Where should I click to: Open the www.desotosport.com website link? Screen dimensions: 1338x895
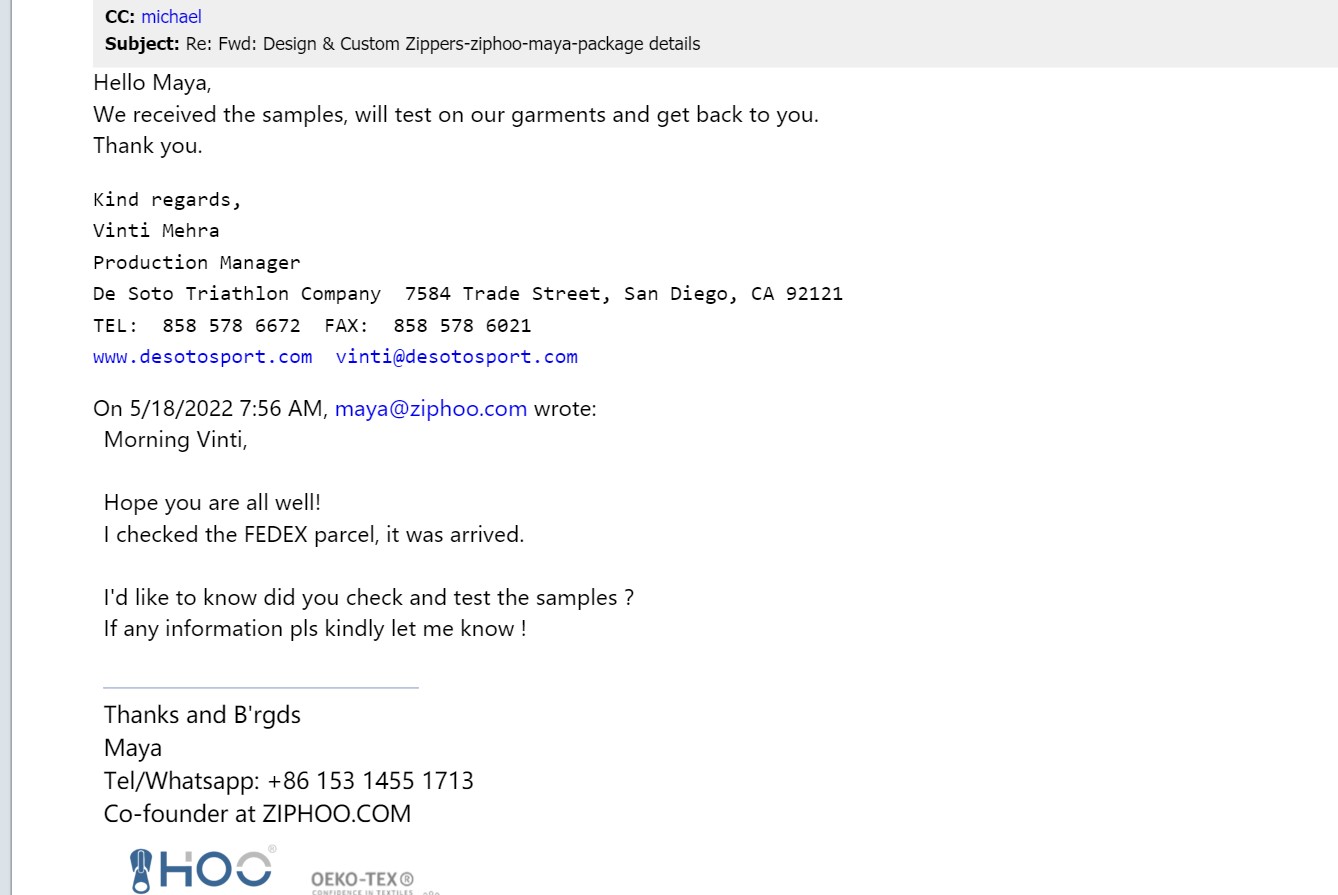[x=202, y=357]
